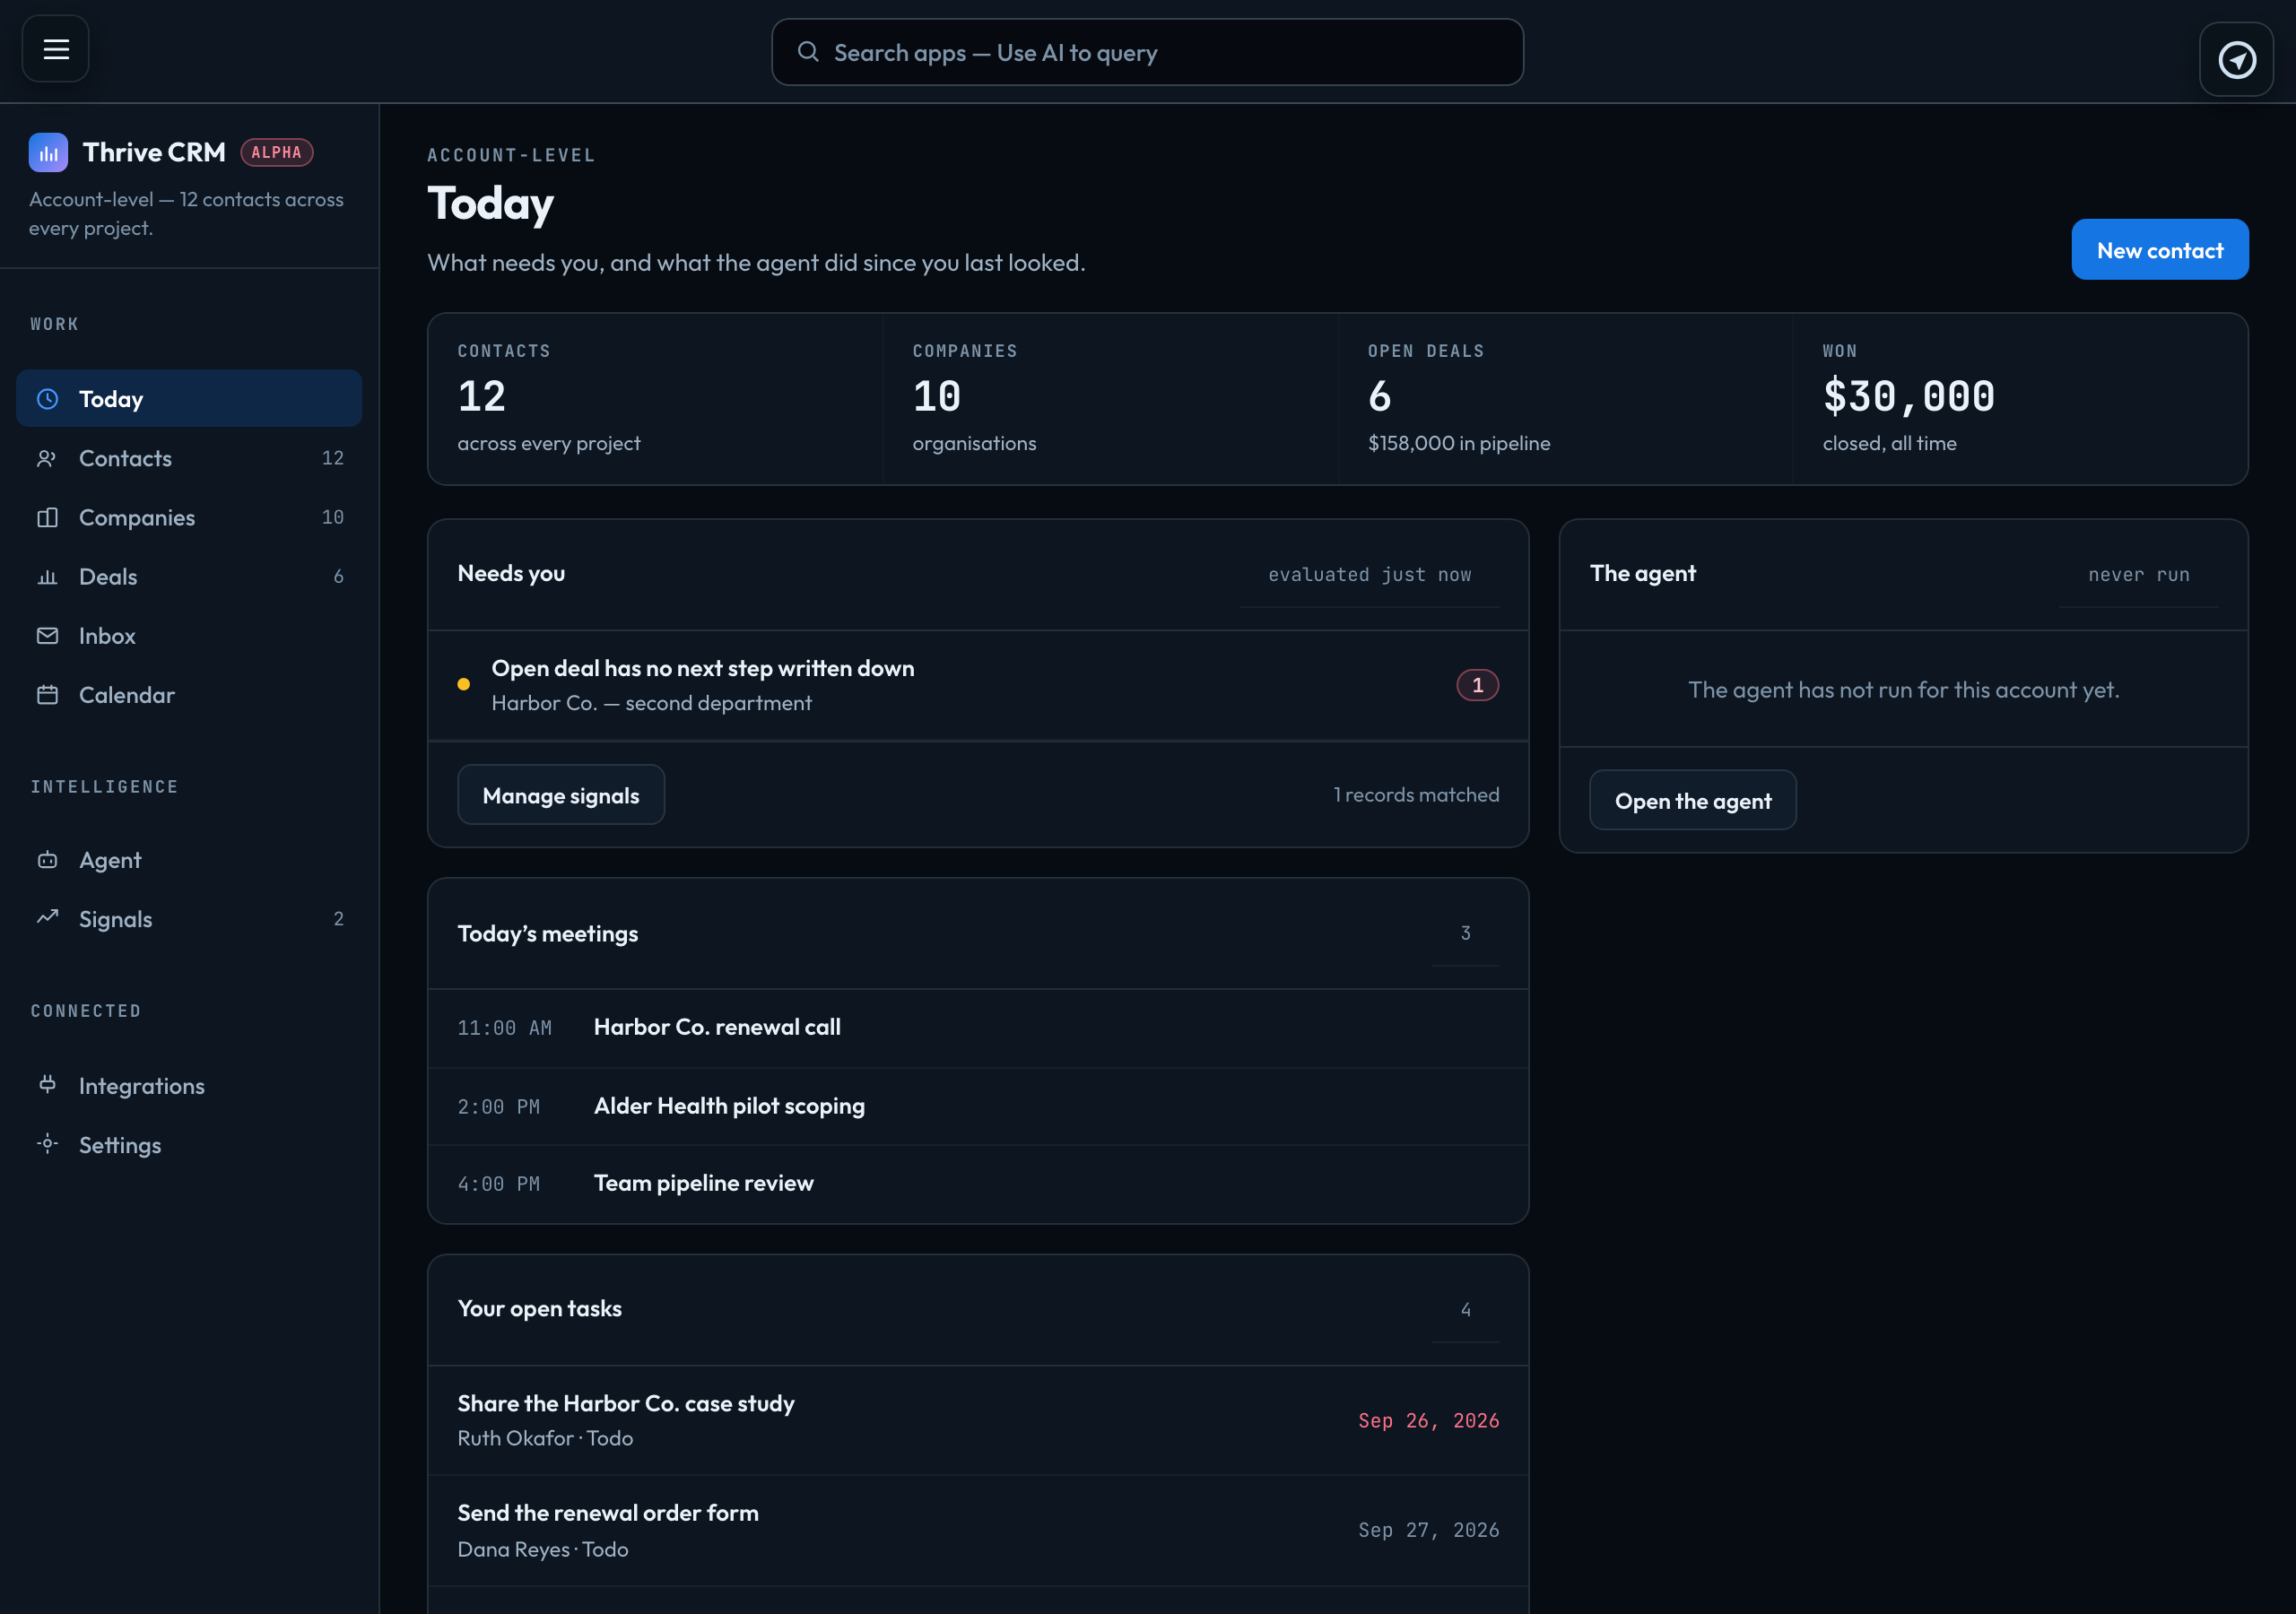Click the Manage signals button

click(561, 795)
